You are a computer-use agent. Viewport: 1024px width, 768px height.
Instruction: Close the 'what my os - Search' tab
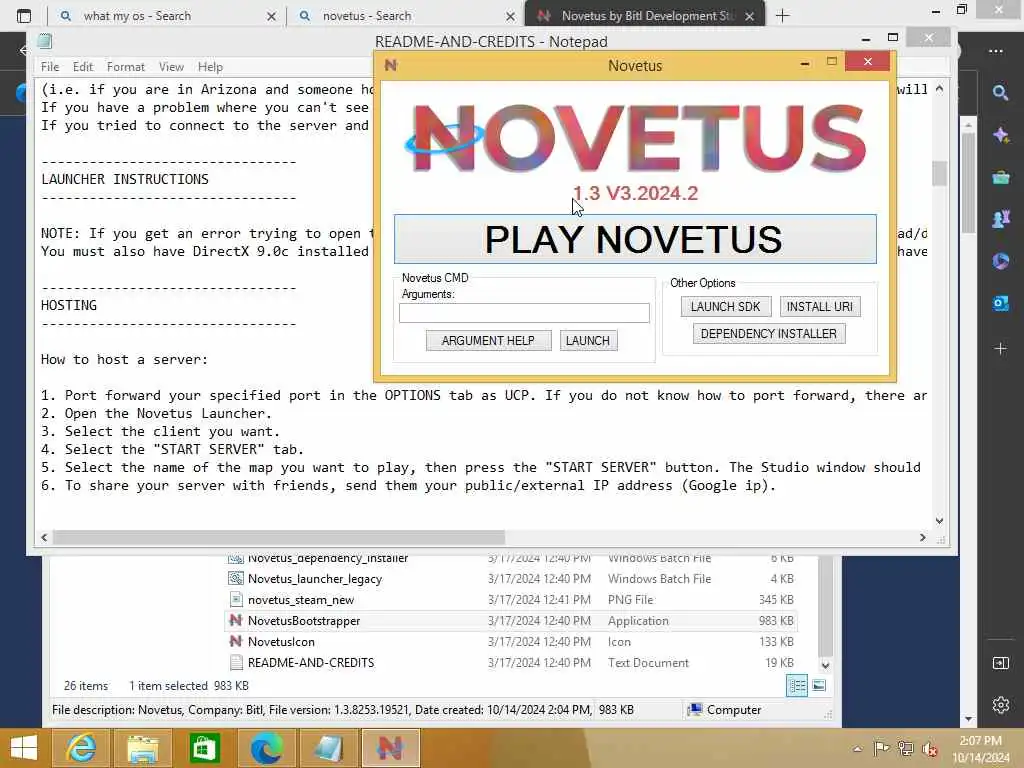click(271, 16)
